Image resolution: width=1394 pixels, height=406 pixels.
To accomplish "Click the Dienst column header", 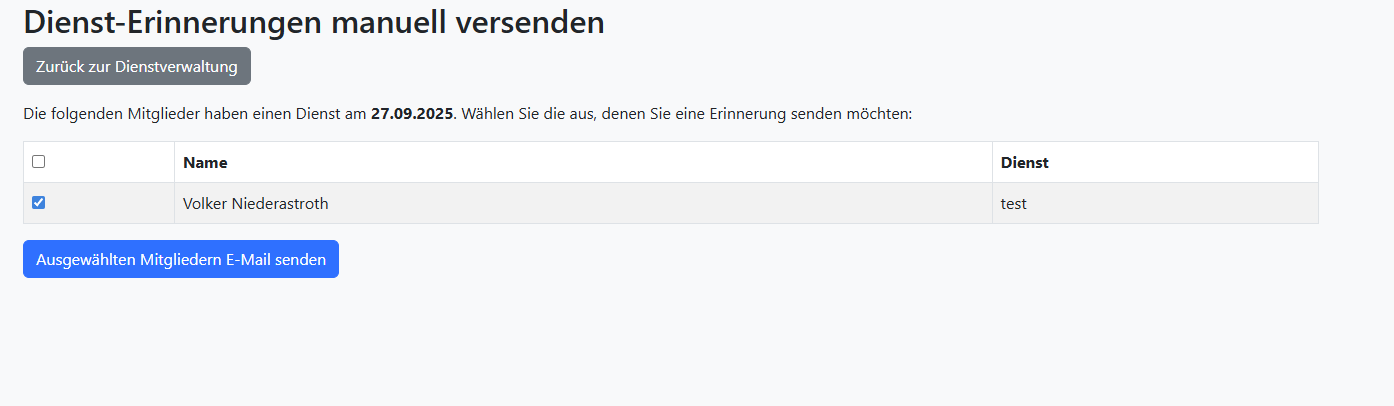I will pyautogui.click(x=1024, y=162).
